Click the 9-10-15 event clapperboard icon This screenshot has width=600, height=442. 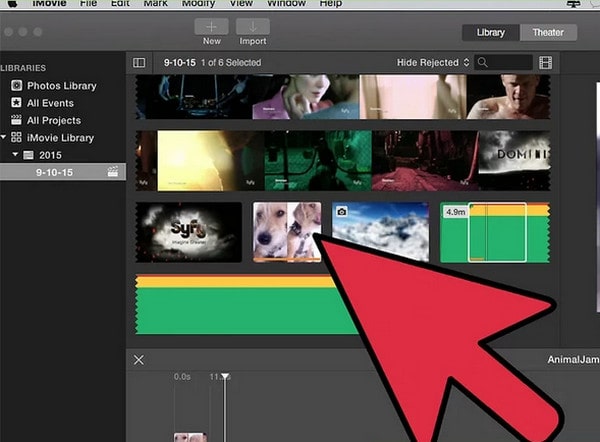pyautogui.click(x=113, y=171)
